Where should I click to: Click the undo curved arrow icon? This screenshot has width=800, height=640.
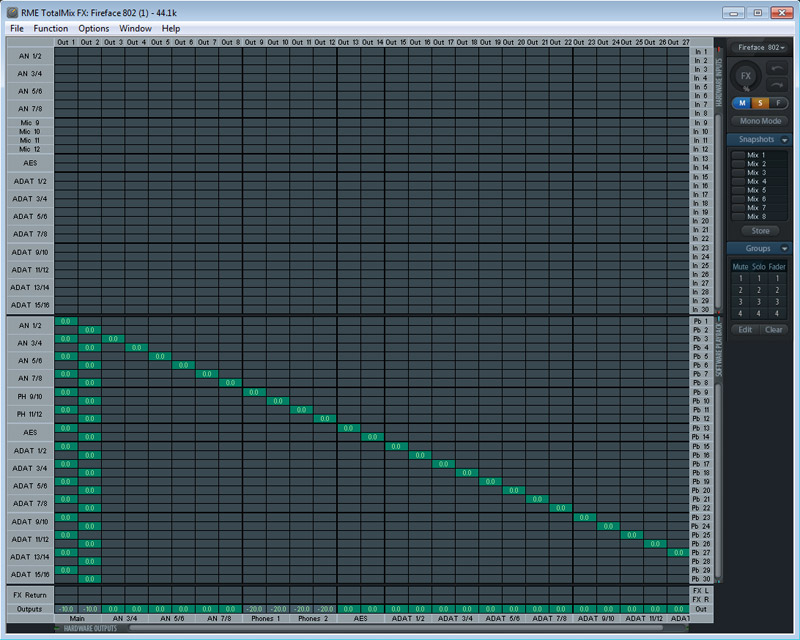[x=777, y=67]
